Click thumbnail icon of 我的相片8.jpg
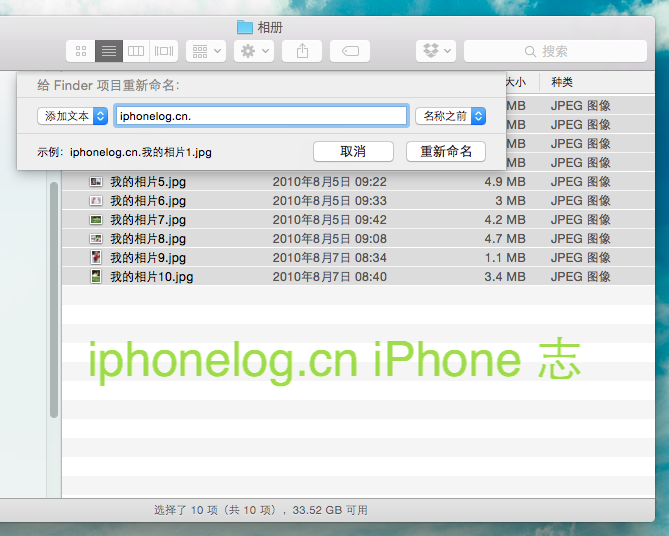Viewport: 669px width, 536px height. pos(96,239)
